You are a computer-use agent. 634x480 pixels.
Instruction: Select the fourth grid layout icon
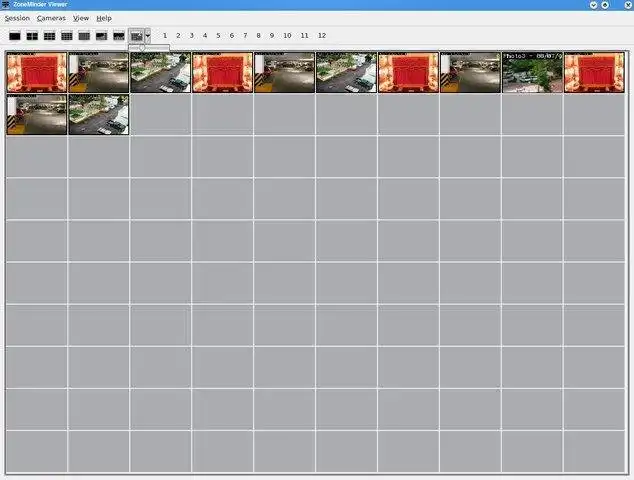67,36
